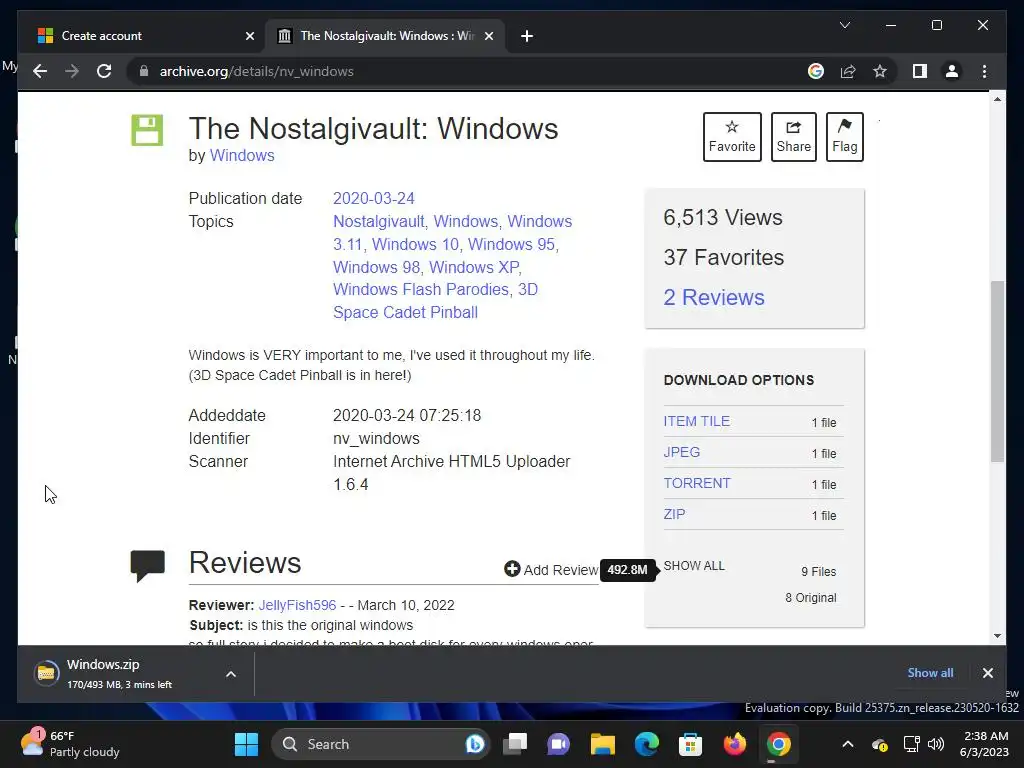1024x768 pixels.
Task: Open the Windows 95 topic link
Action: [511, 244]
